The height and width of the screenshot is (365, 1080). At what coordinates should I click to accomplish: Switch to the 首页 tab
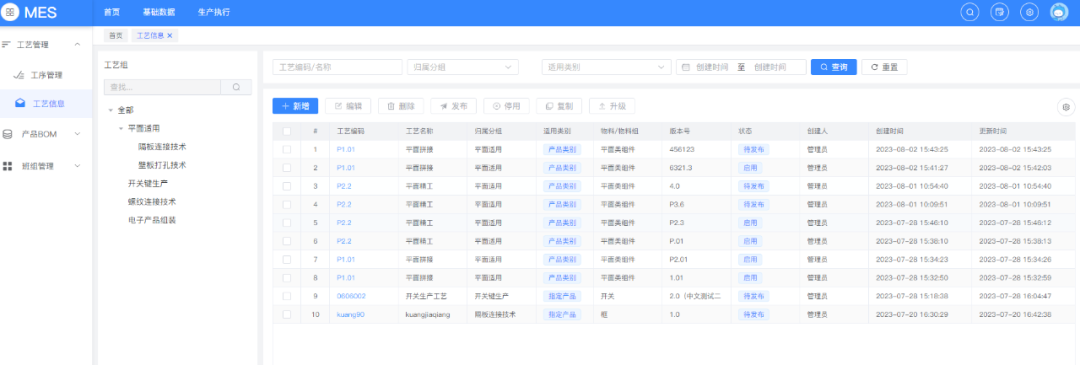click(x=116, y=35)
